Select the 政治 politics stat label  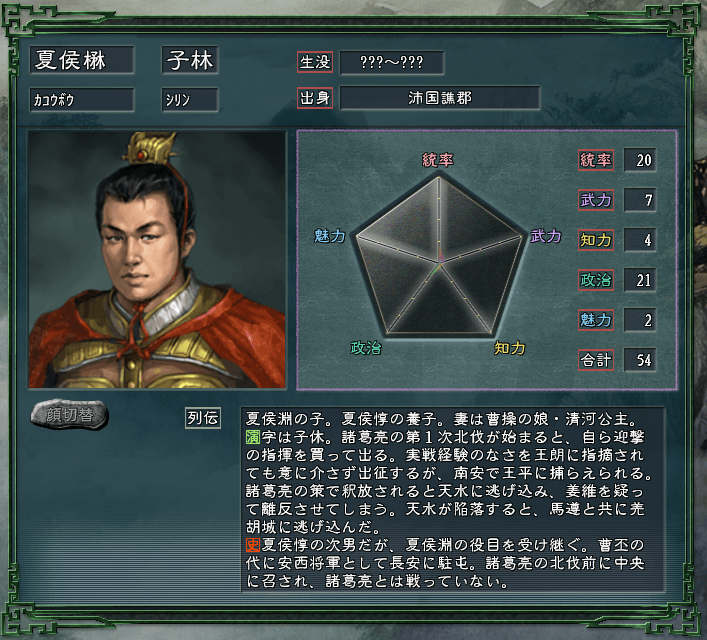pos(596,280)
